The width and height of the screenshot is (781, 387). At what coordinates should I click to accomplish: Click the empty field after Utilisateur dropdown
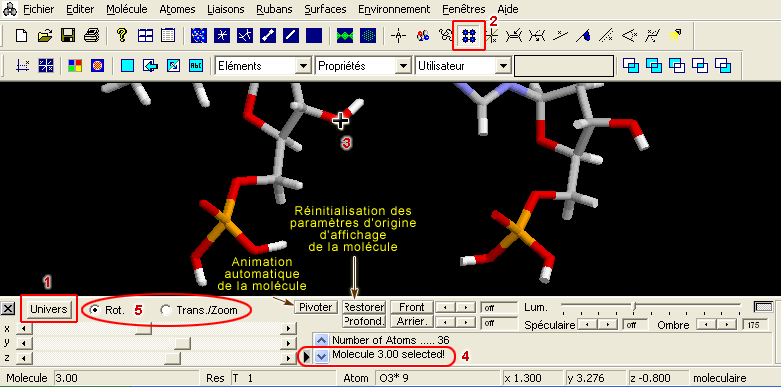coord(563,66)
